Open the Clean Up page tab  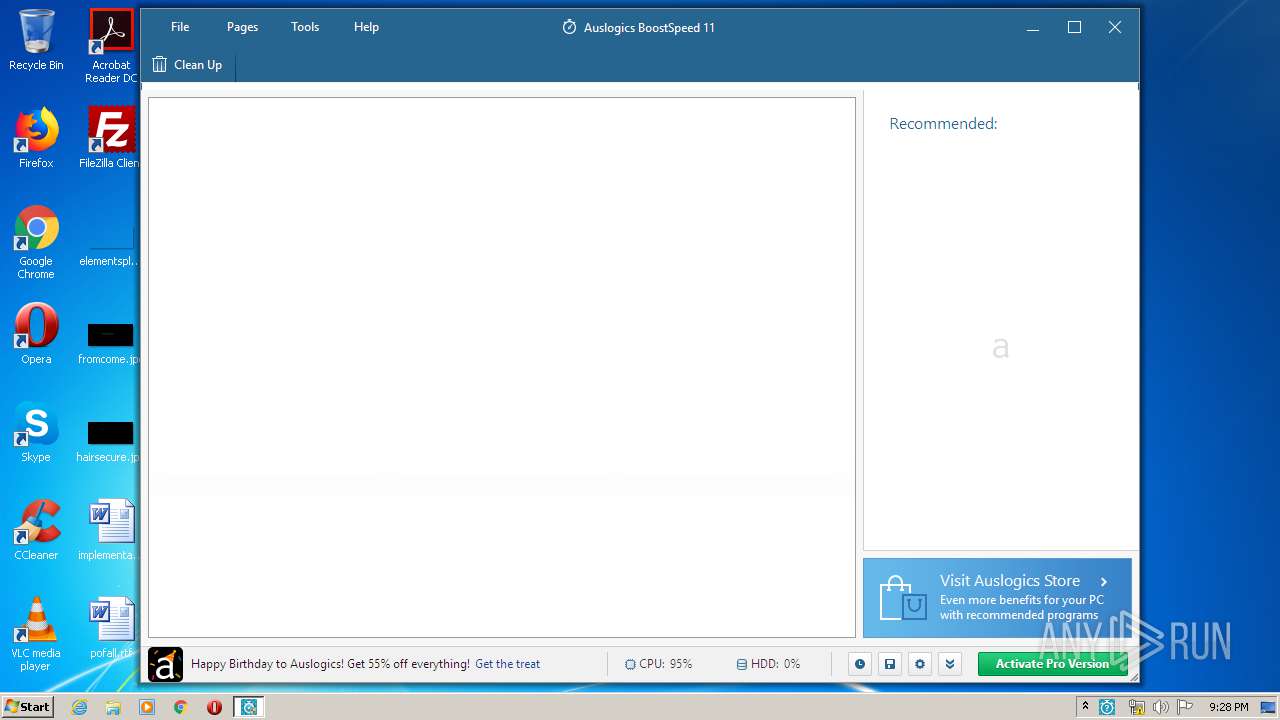click(188, 65)
